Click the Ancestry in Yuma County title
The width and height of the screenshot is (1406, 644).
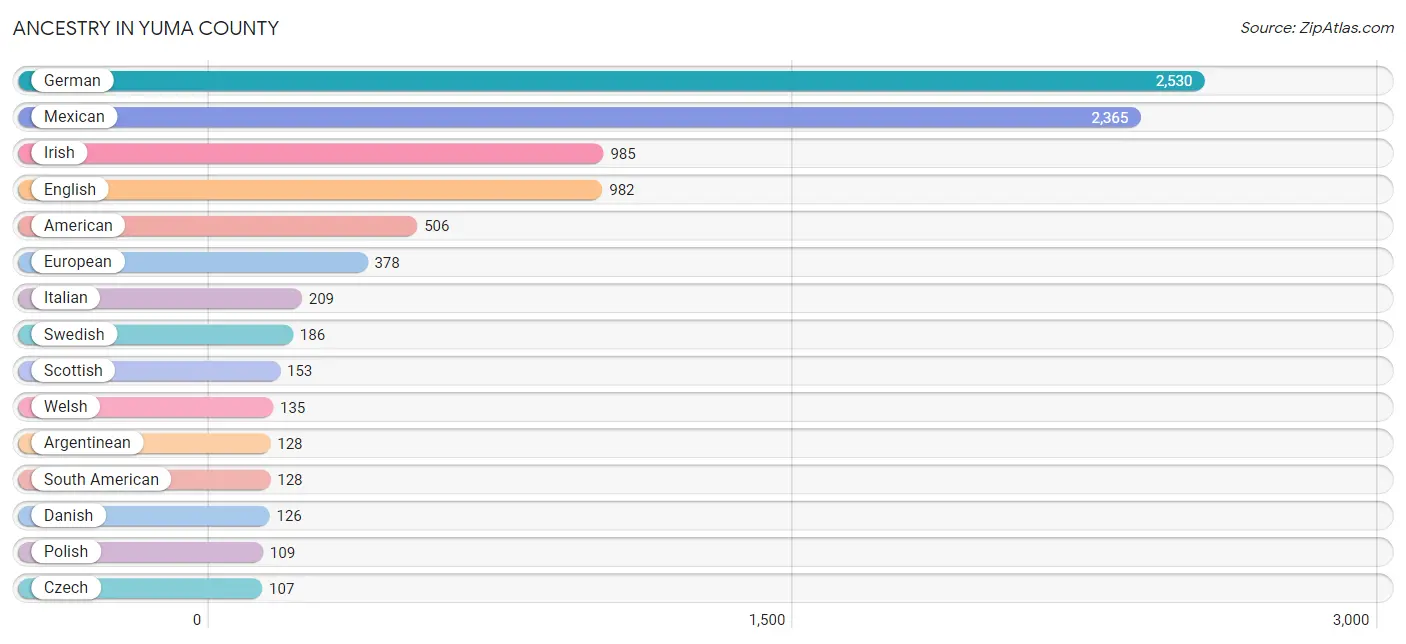click(x=146, y=29)
